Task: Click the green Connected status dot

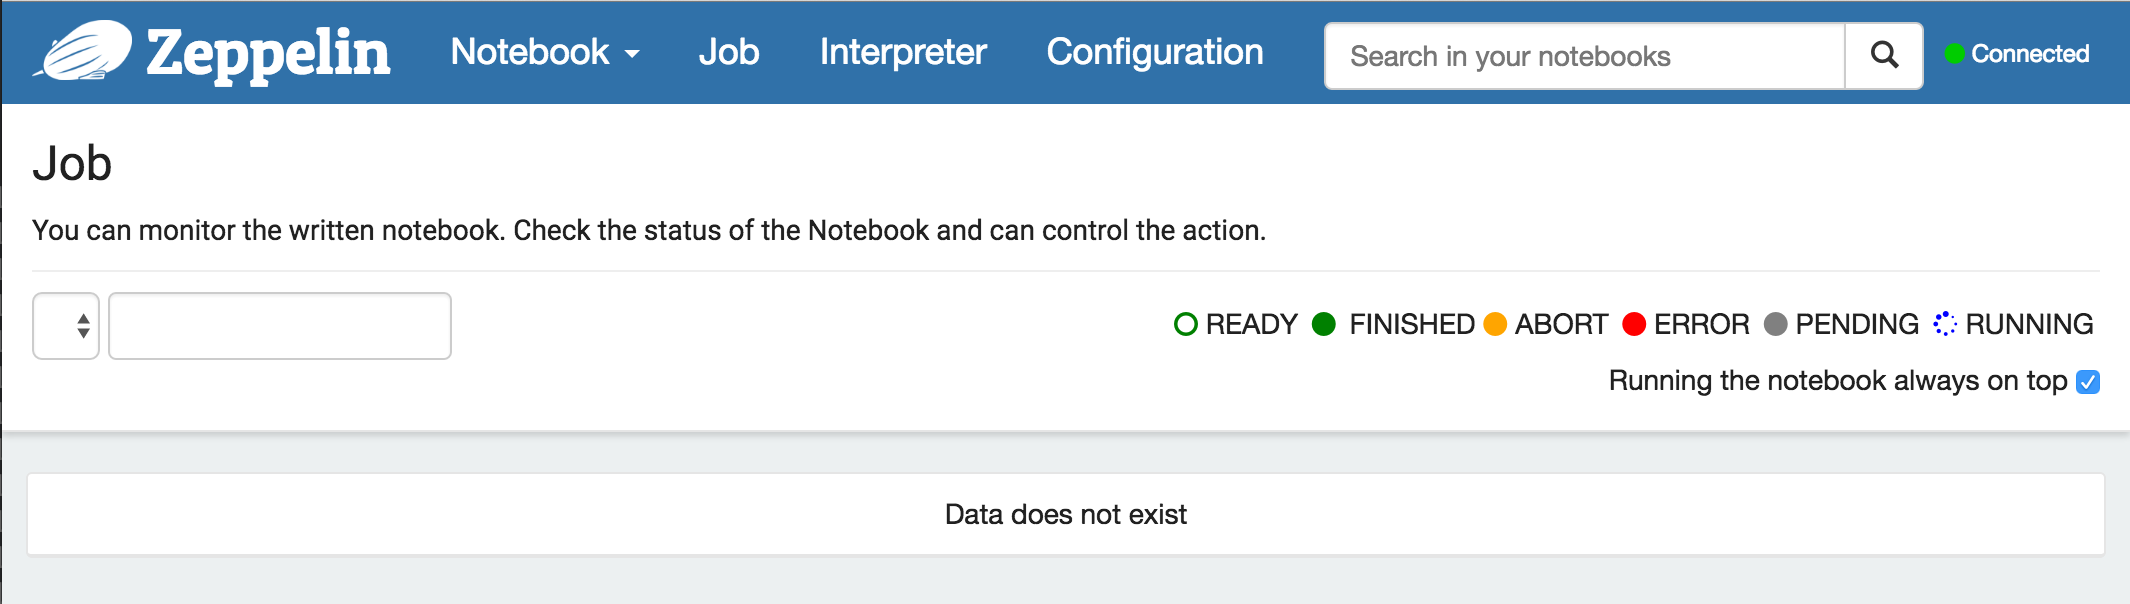Action: tap(1954, 54)
